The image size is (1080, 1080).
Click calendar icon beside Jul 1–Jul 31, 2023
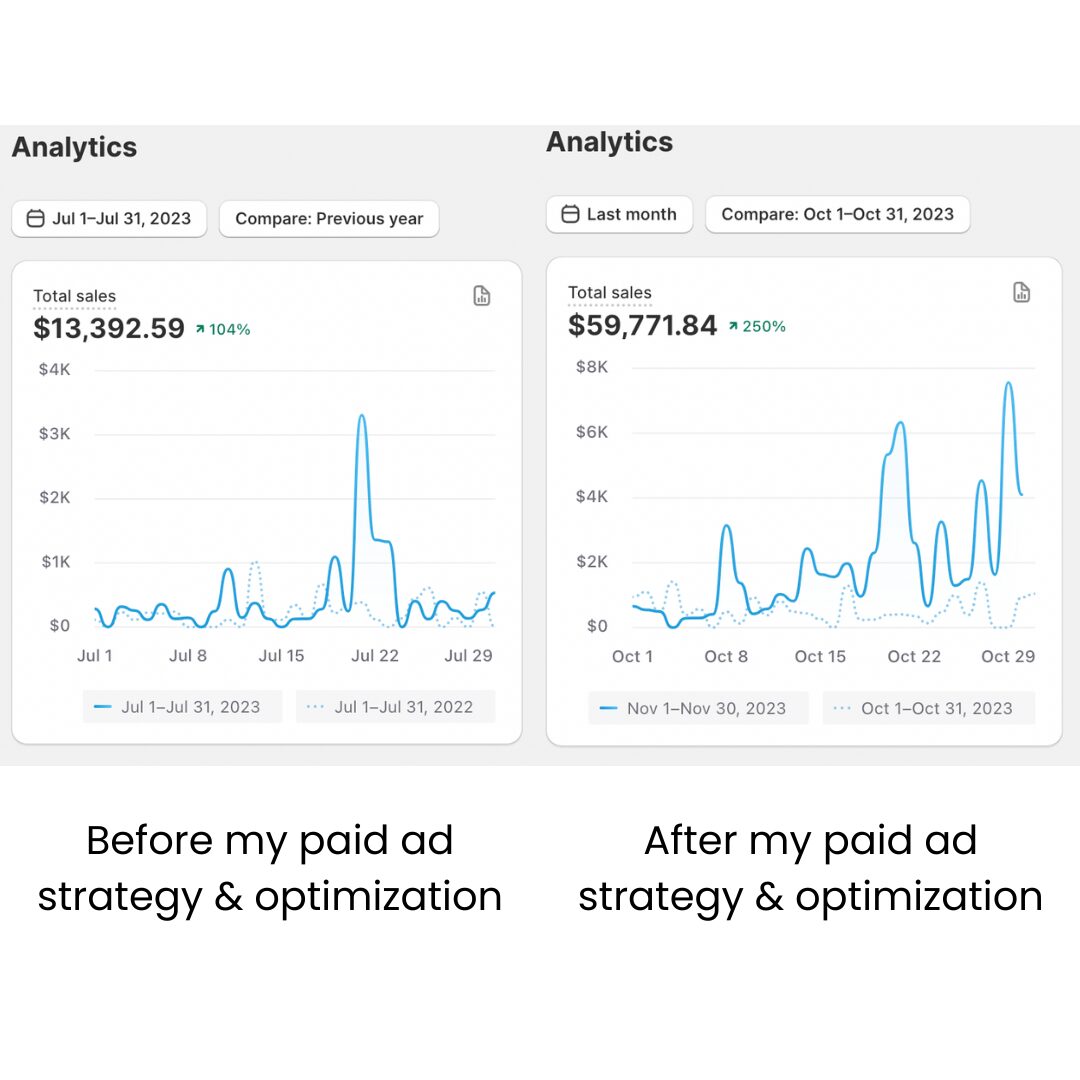point(35,218)
